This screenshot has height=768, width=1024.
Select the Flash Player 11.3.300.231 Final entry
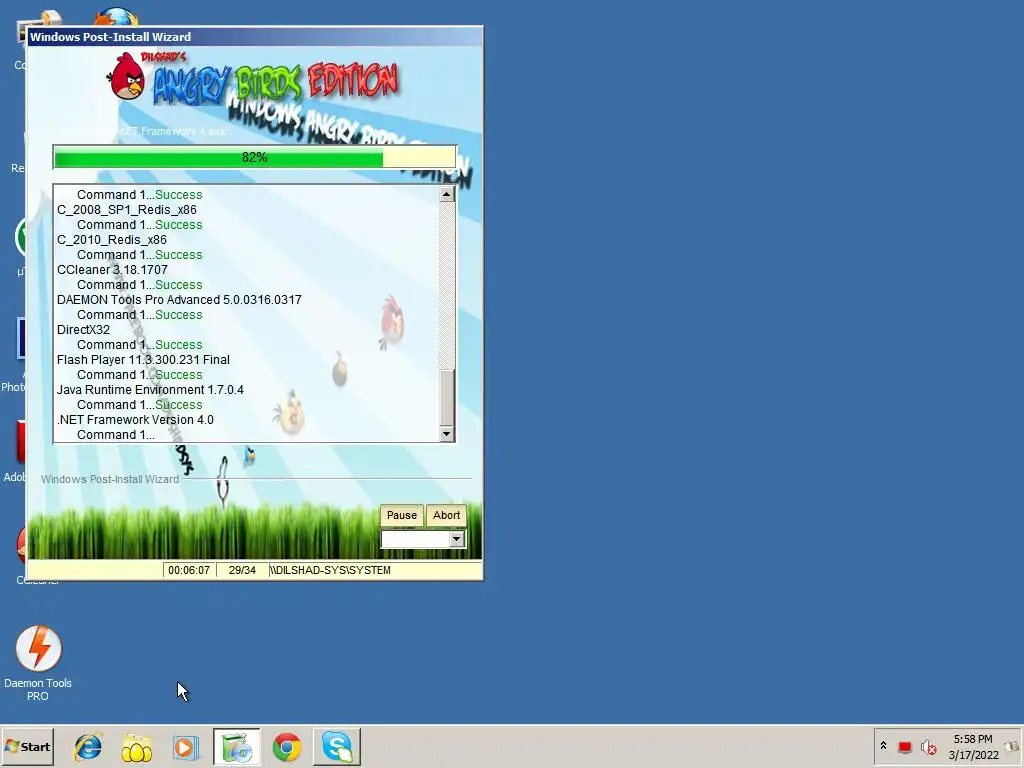pos(143,360)
